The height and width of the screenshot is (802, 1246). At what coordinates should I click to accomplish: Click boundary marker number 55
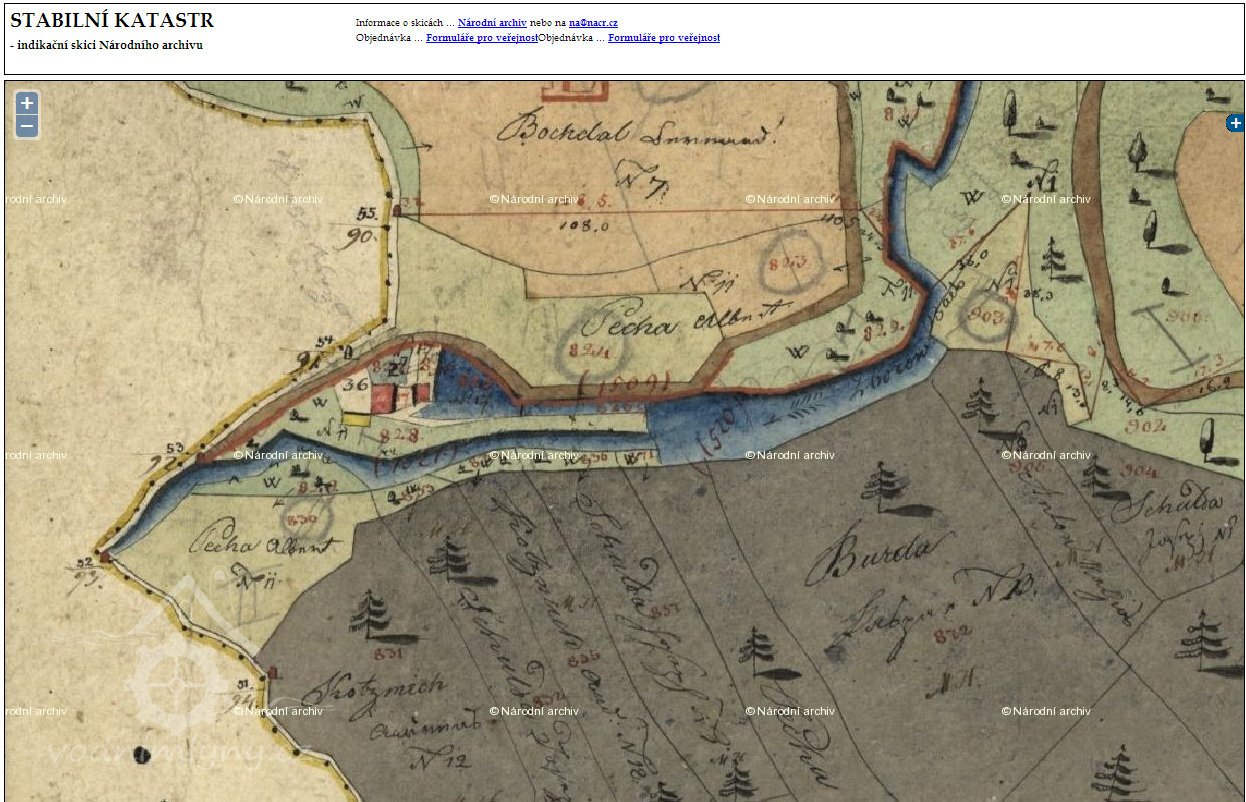366,213
